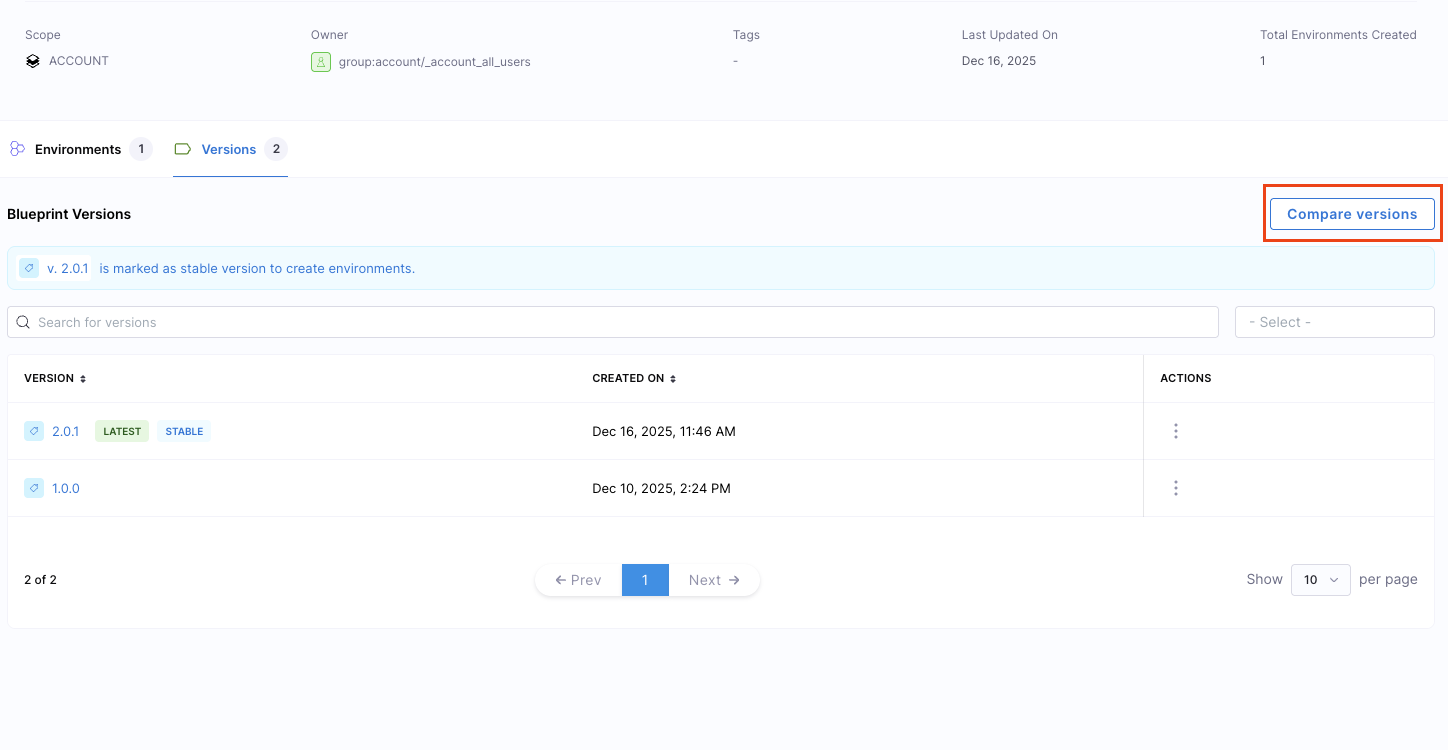This screenshot has width=1448, height=750.
Task: Open version 2.0.1 link
Action: click(65, 431)
